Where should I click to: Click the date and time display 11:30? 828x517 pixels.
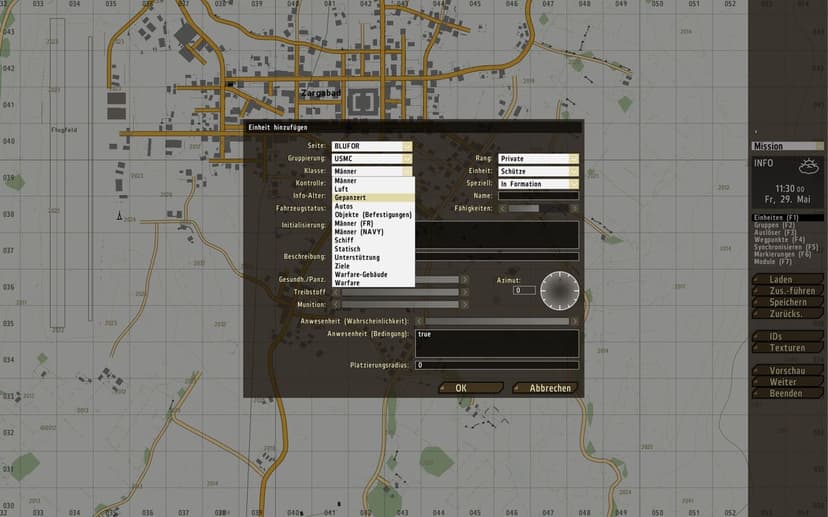coord(787,194)
